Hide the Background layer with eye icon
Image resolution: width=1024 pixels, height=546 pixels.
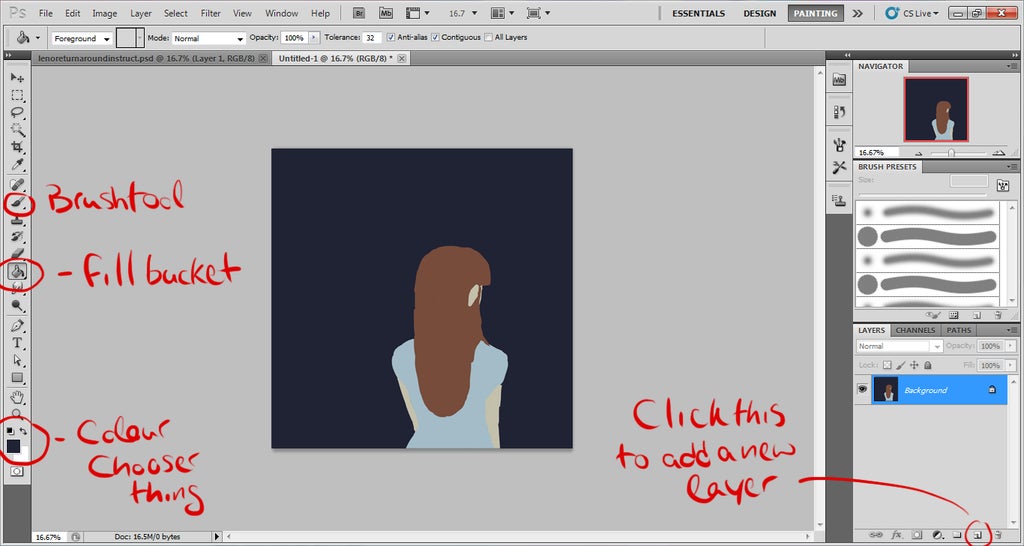pos(862,389)
